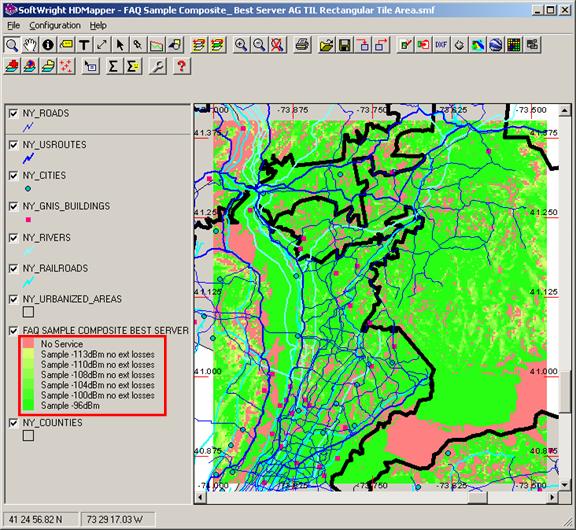Viewport: 576px width, 530px height.
Task: Click the magnifier with red X
Action: click(x=277, y=45)
